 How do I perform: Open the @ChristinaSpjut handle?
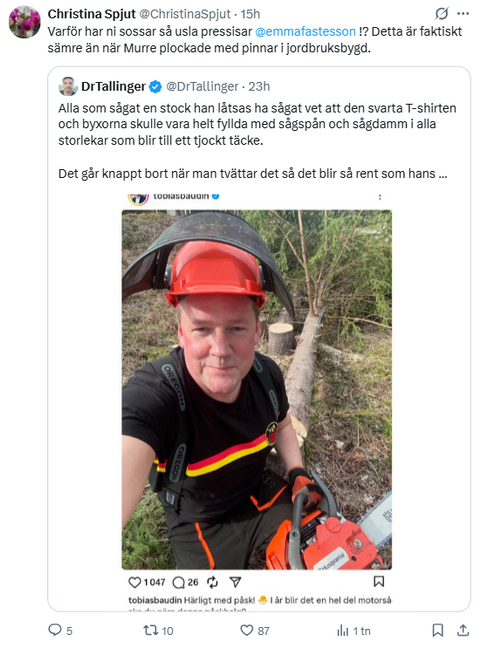(x=185, y=14)
